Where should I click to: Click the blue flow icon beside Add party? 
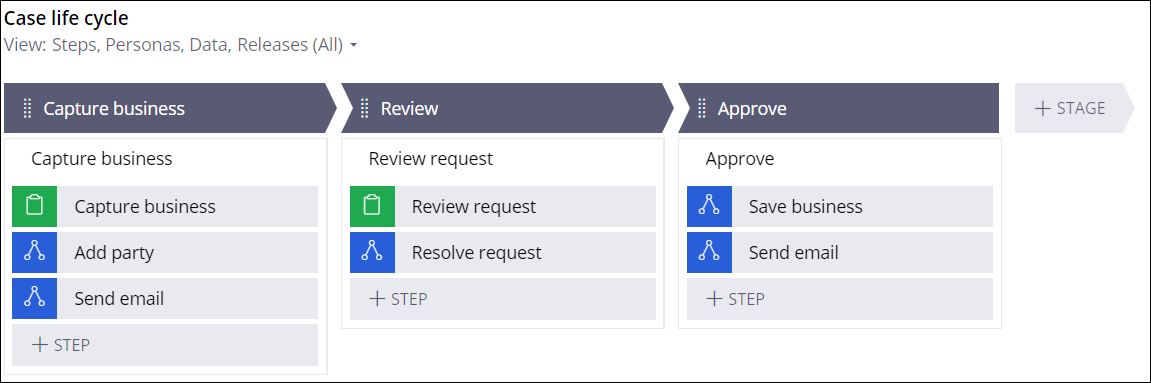[35, 252]
